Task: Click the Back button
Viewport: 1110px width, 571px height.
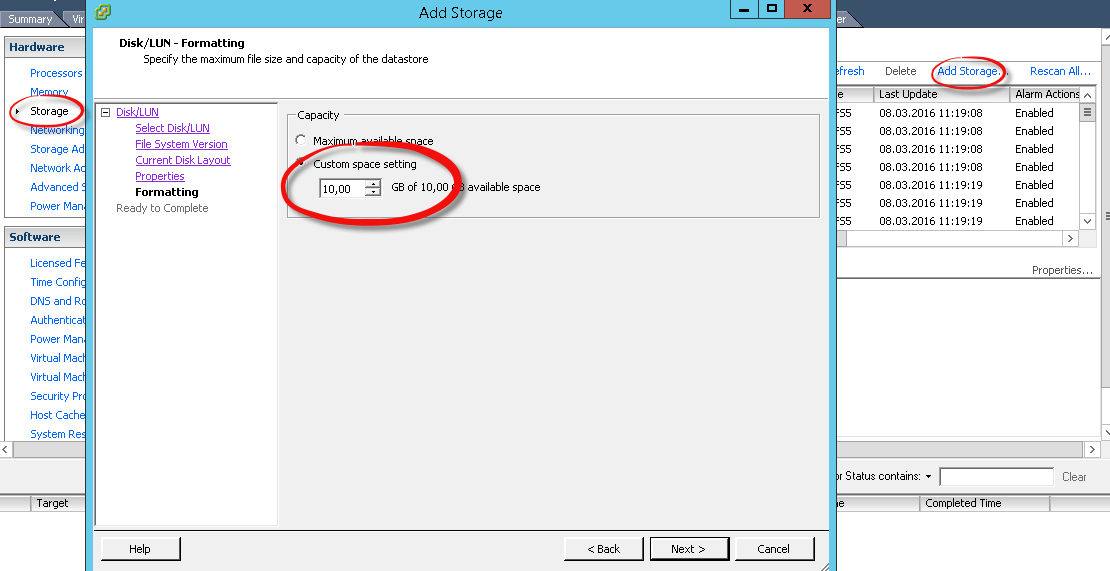Action: (x=603, y=548)
